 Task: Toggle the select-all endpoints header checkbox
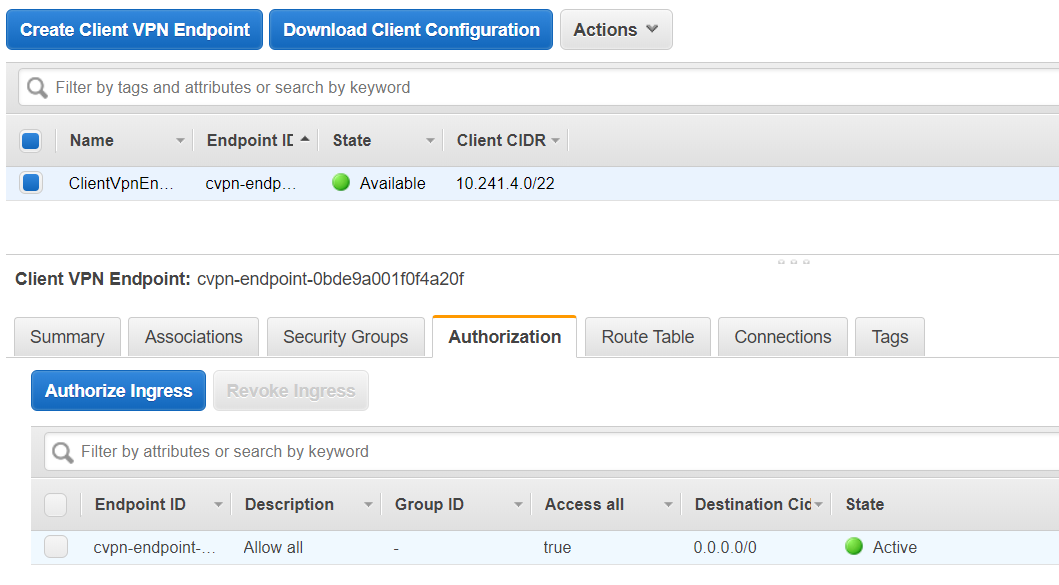click(x=31, y=141)
